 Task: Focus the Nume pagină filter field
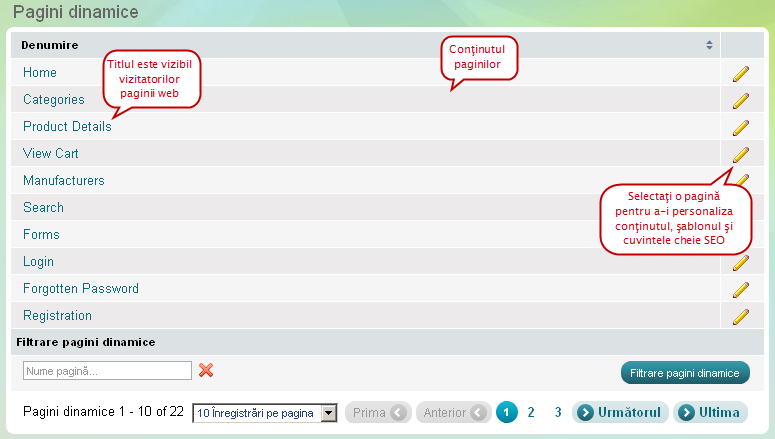pos(107,371)
